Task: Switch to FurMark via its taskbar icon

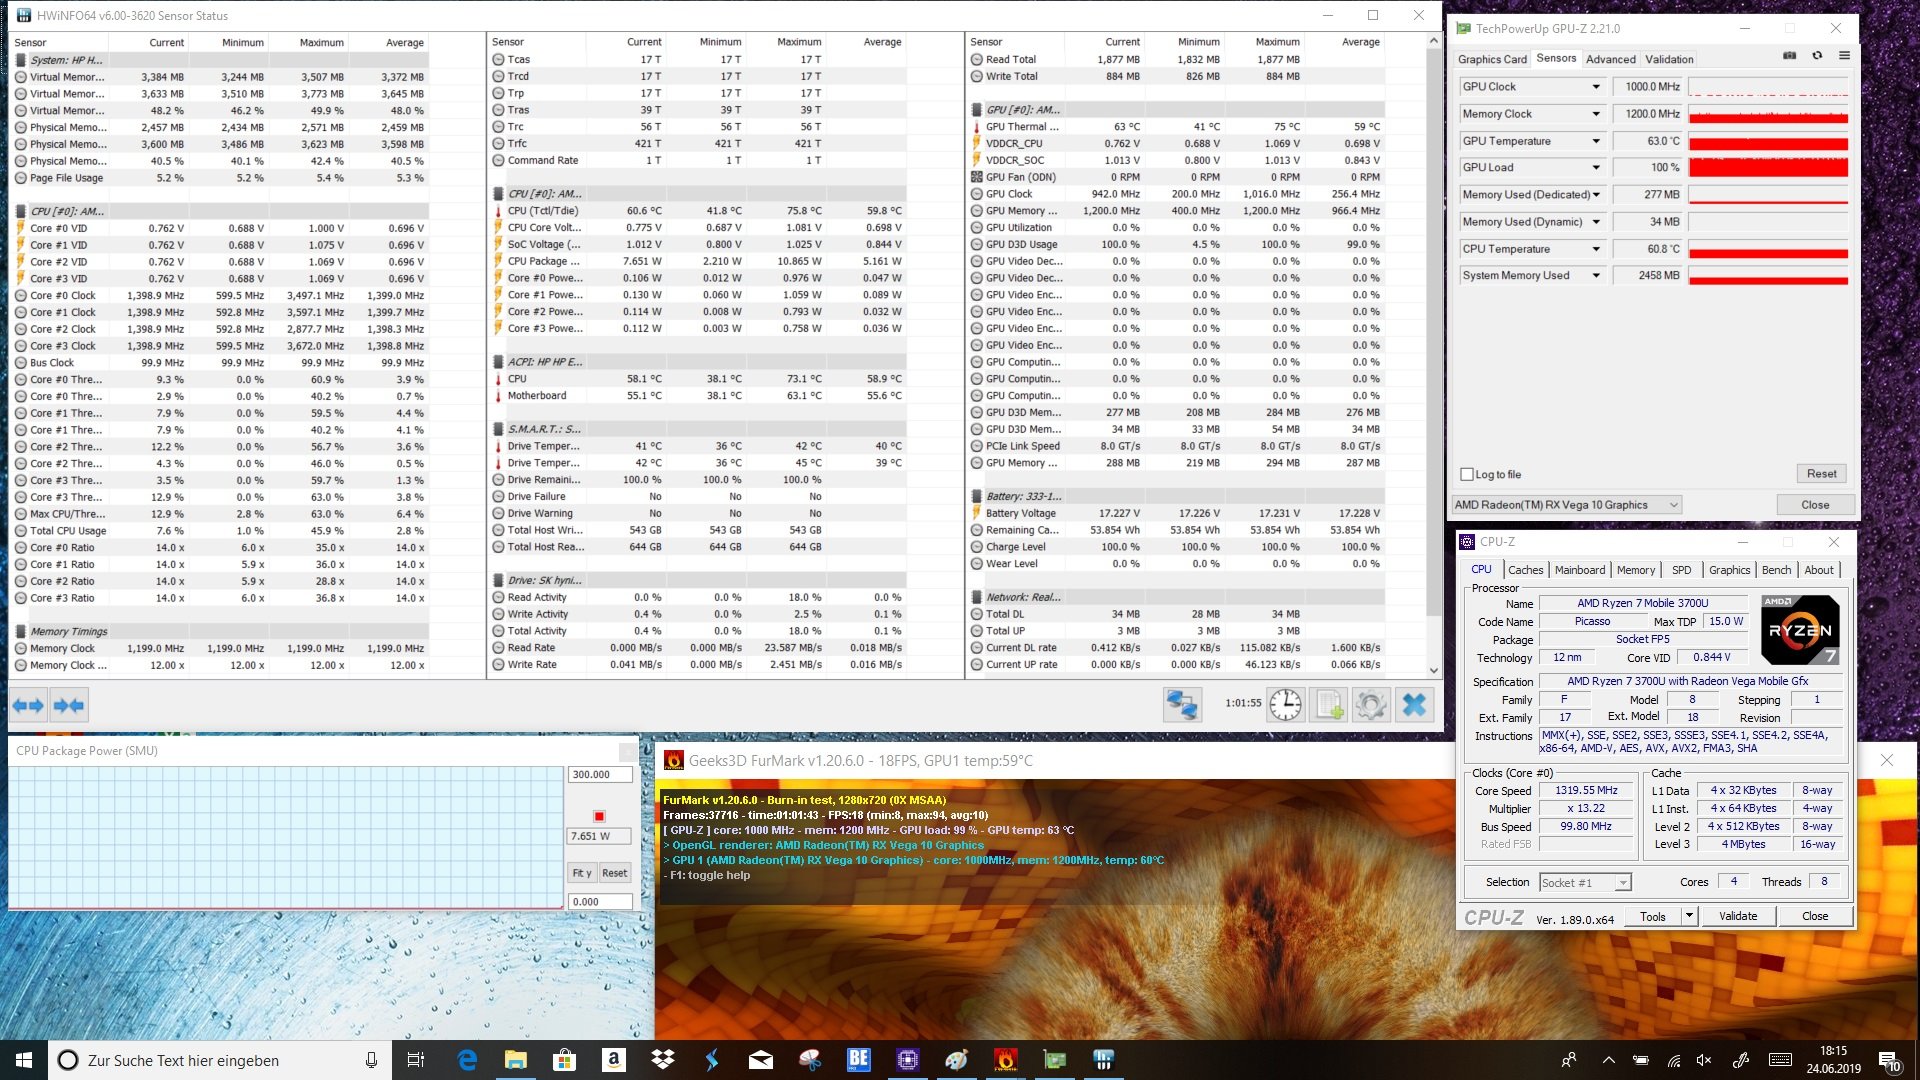Action: click(x=1005, y=1060)
